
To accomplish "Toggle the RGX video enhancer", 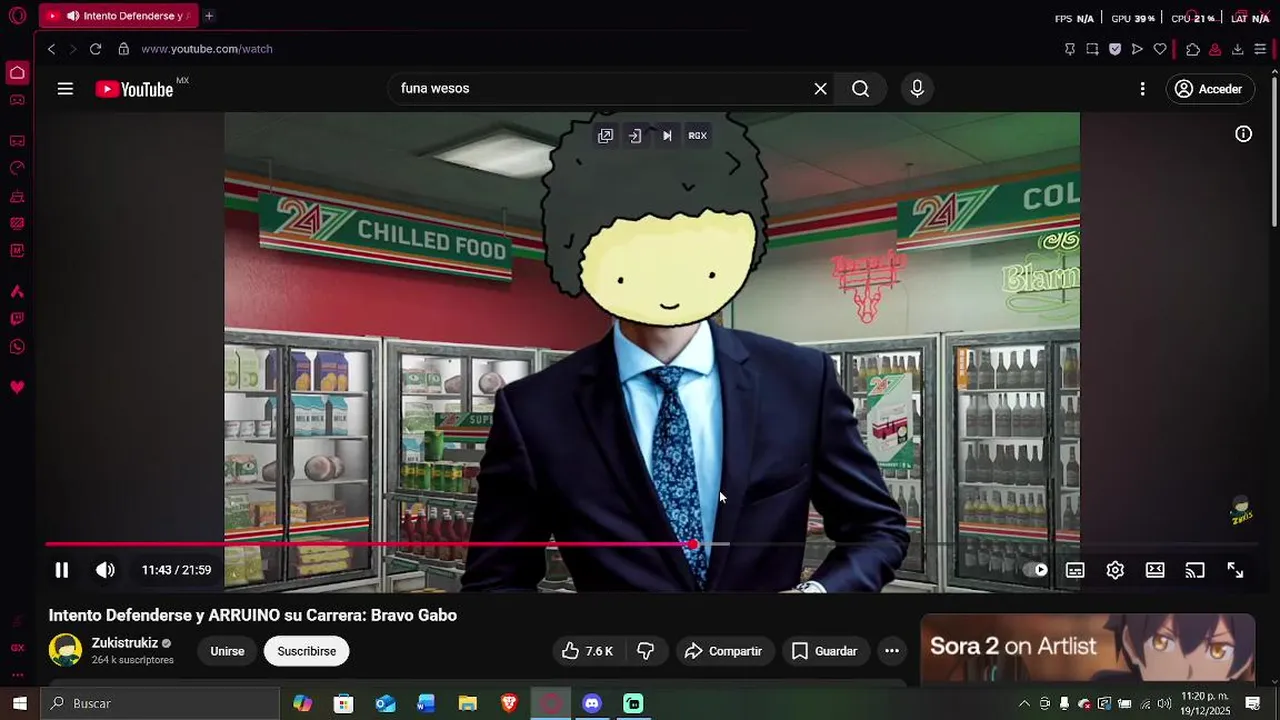I will 697,136.
